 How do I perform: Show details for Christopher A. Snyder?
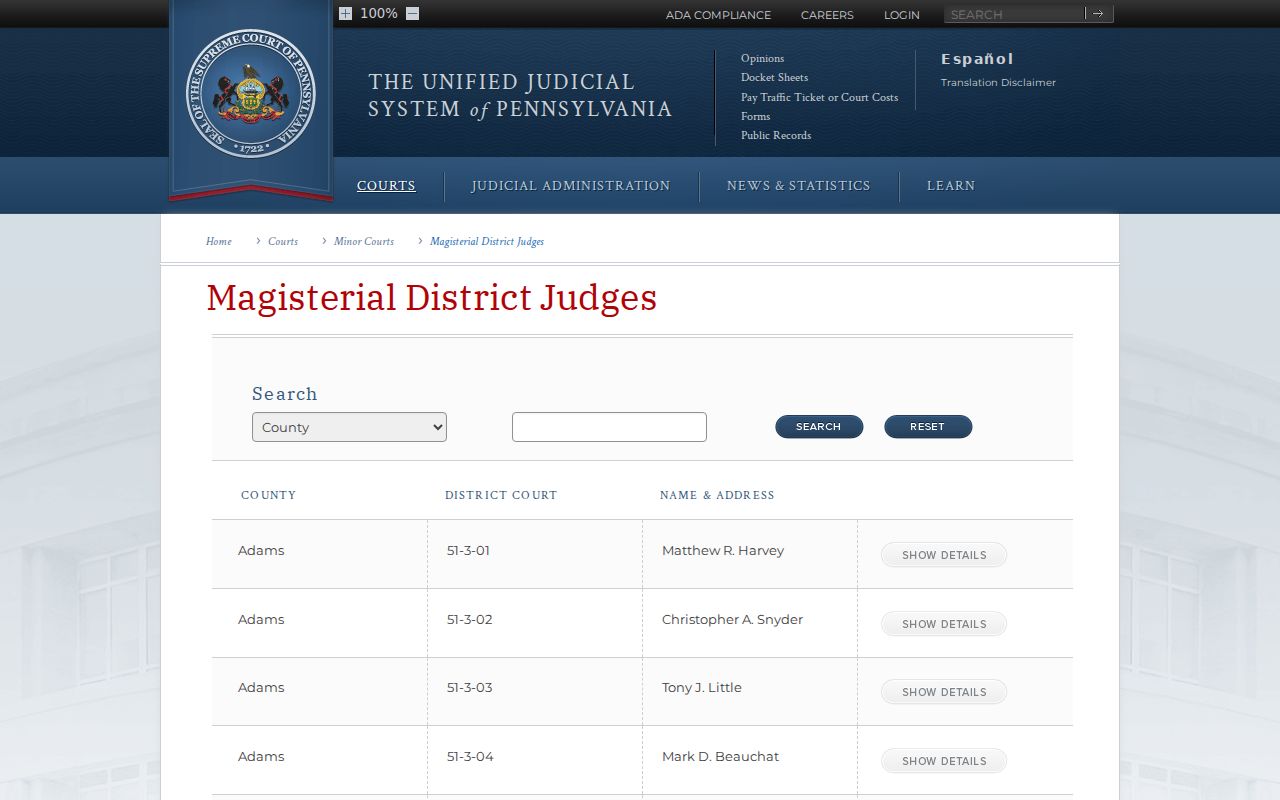tap(944, 624)
